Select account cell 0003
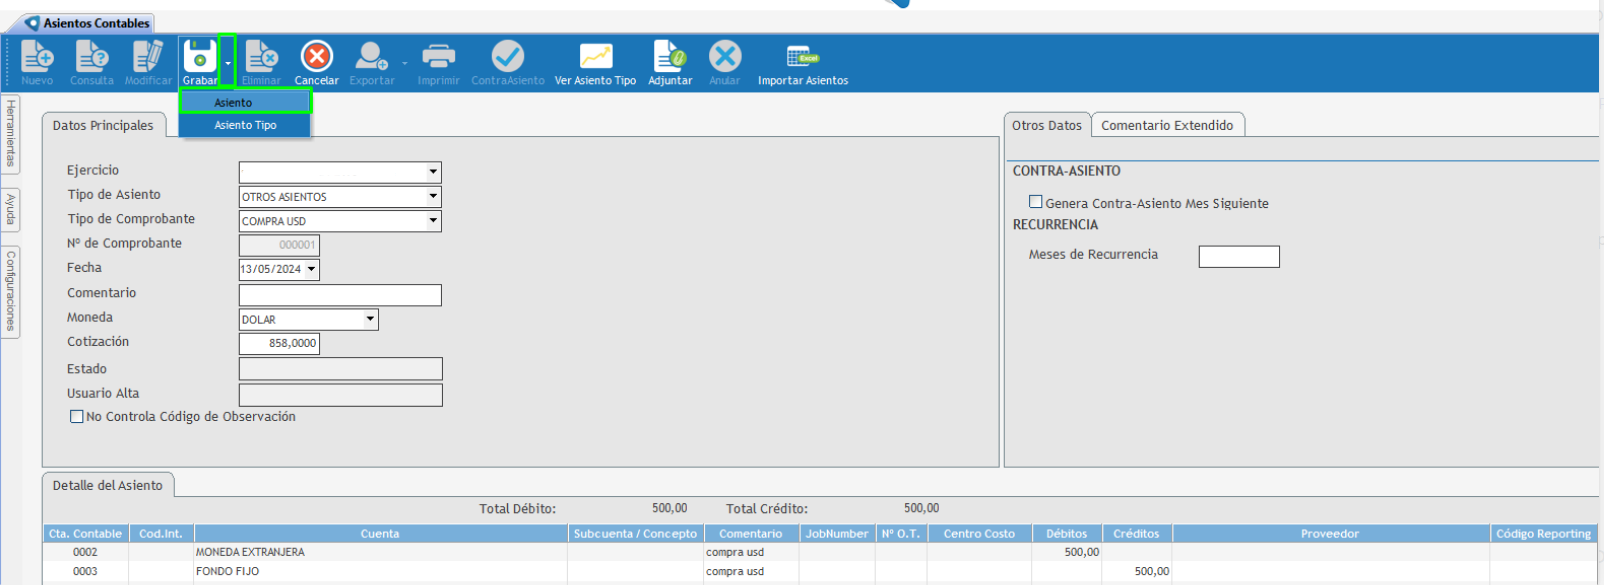Screen dimensions: 1604x585 [85, 571]
